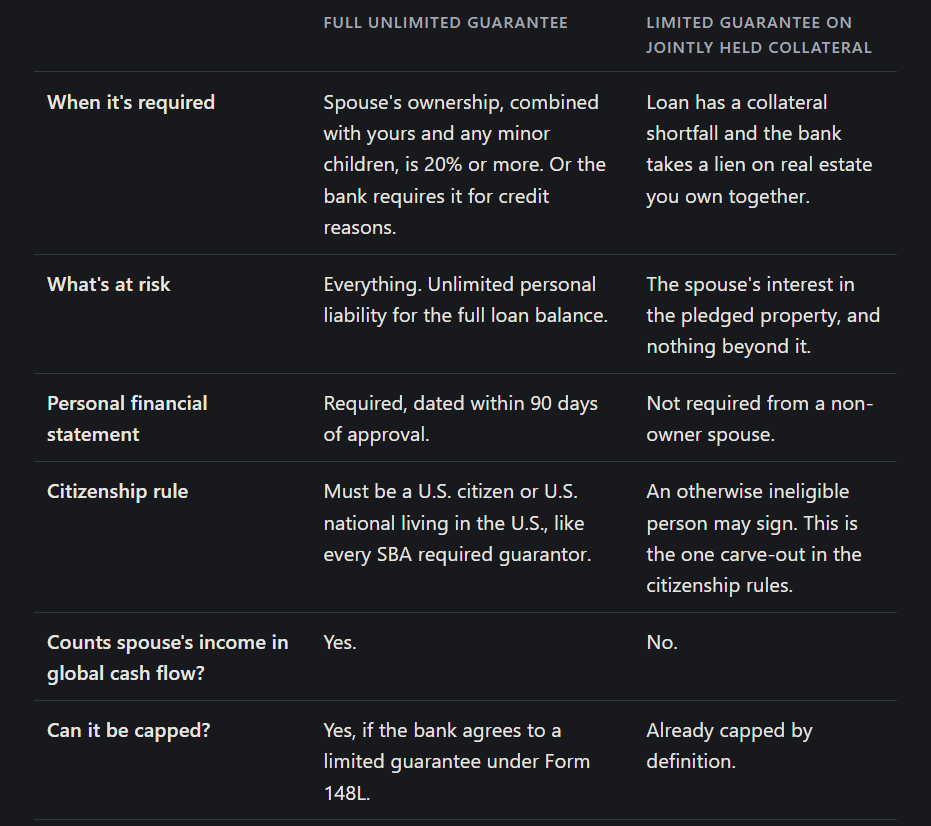Click the 'Personal financial statement' row label
Viewport: 931px width, 826px height.
(x=127, y=419)
